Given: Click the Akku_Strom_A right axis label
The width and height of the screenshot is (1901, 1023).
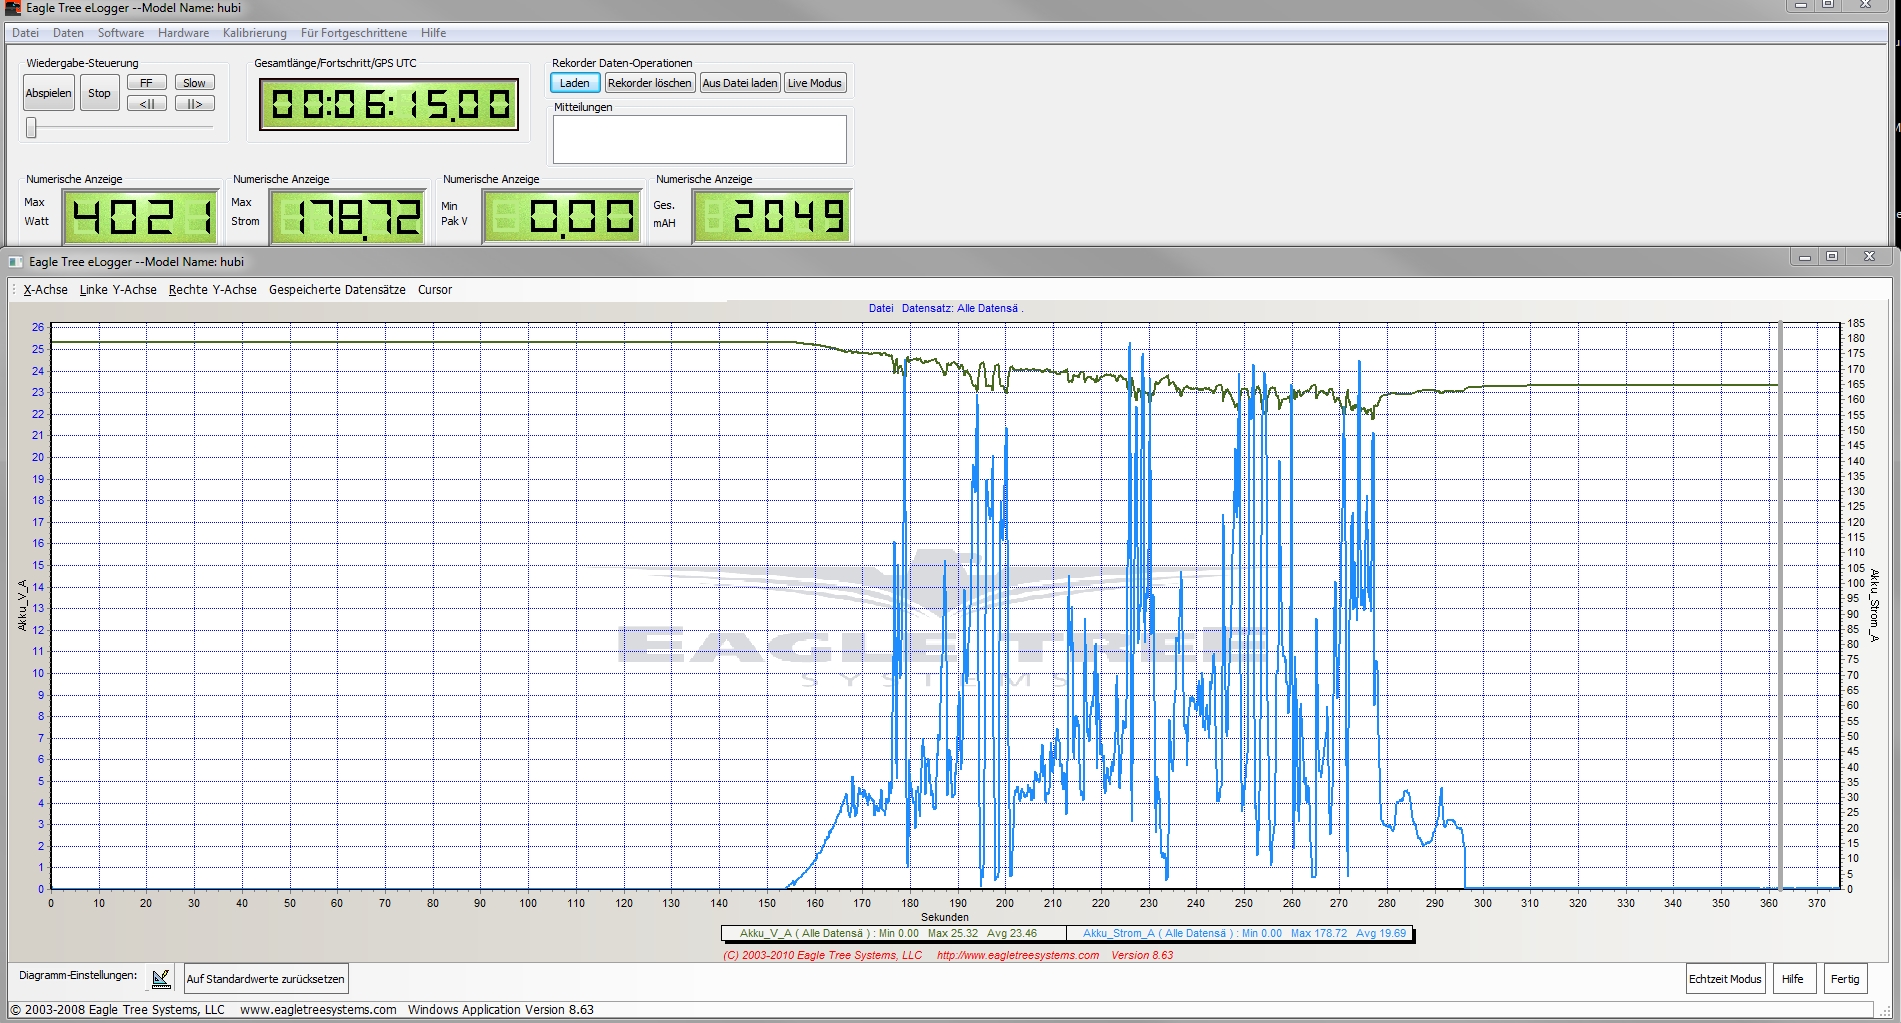Looking at the screenshot, I should (x=1875, y=605).
